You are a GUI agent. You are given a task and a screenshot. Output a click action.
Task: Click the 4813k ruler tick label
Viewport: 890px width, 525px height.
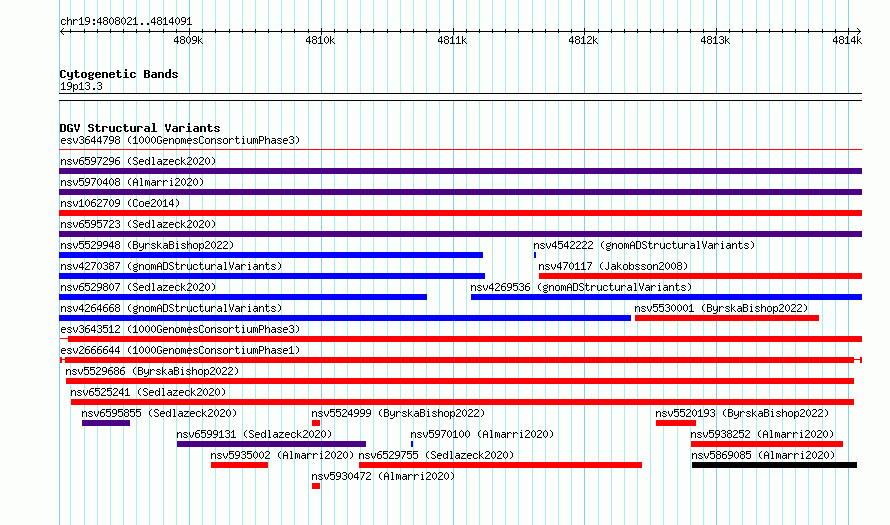715,40
